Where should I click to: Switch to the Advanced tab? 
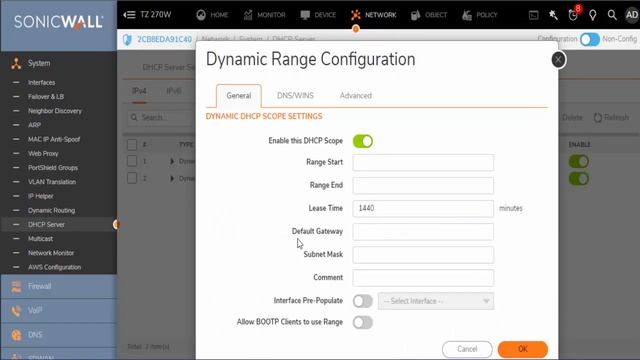(356, 96)
